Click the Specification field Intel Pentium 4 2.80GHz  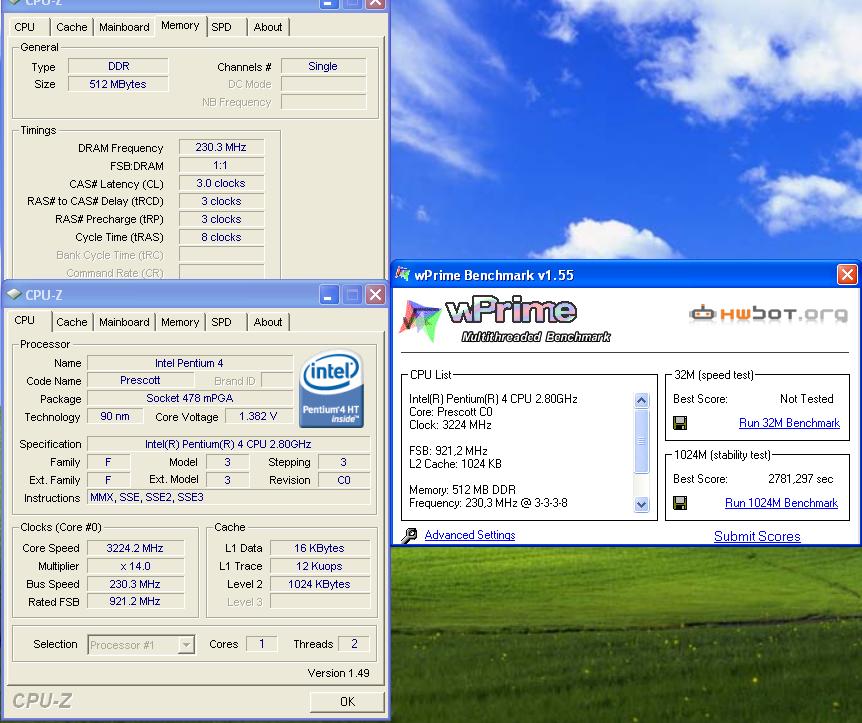229,444
